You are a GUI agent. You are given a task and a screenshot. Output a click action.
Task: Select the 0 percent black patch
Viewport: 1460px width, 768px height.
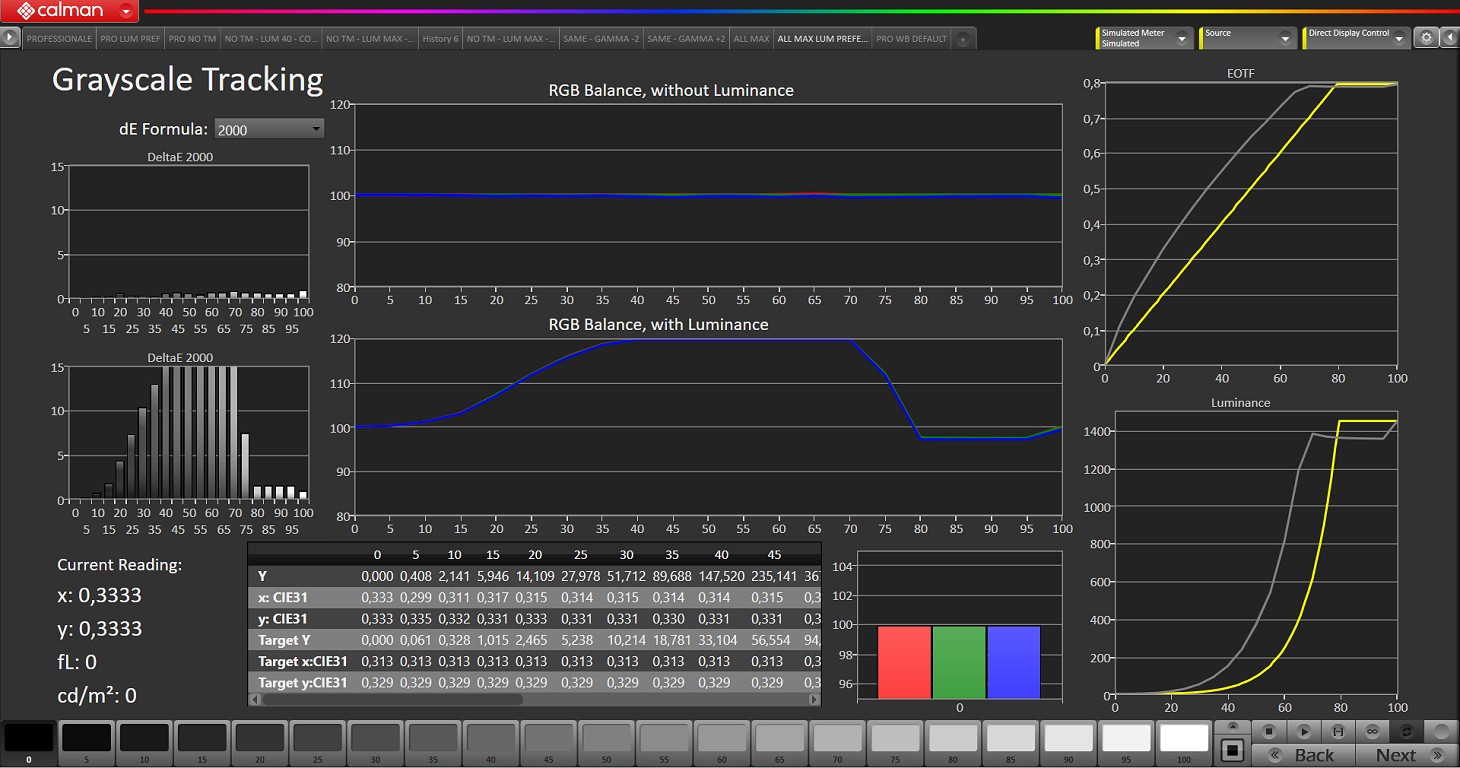pyautogui.click(x=29, y=742)
